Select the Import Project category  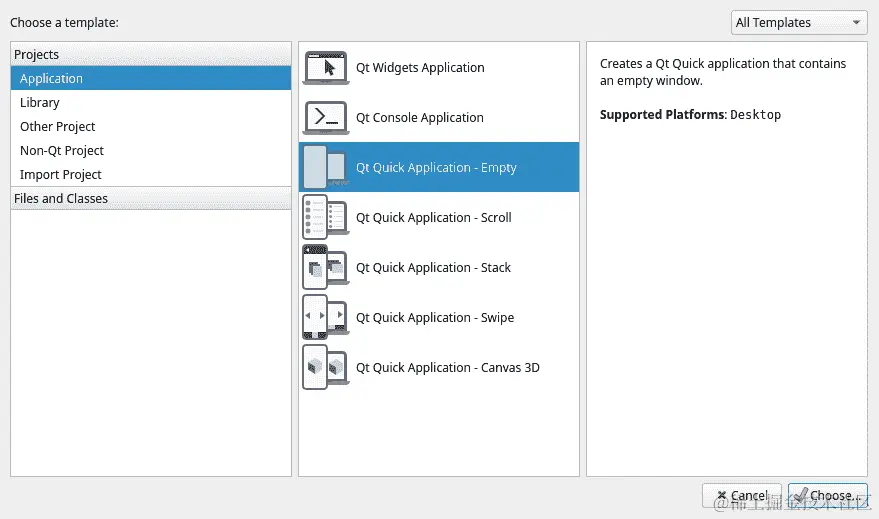(151, 175)
